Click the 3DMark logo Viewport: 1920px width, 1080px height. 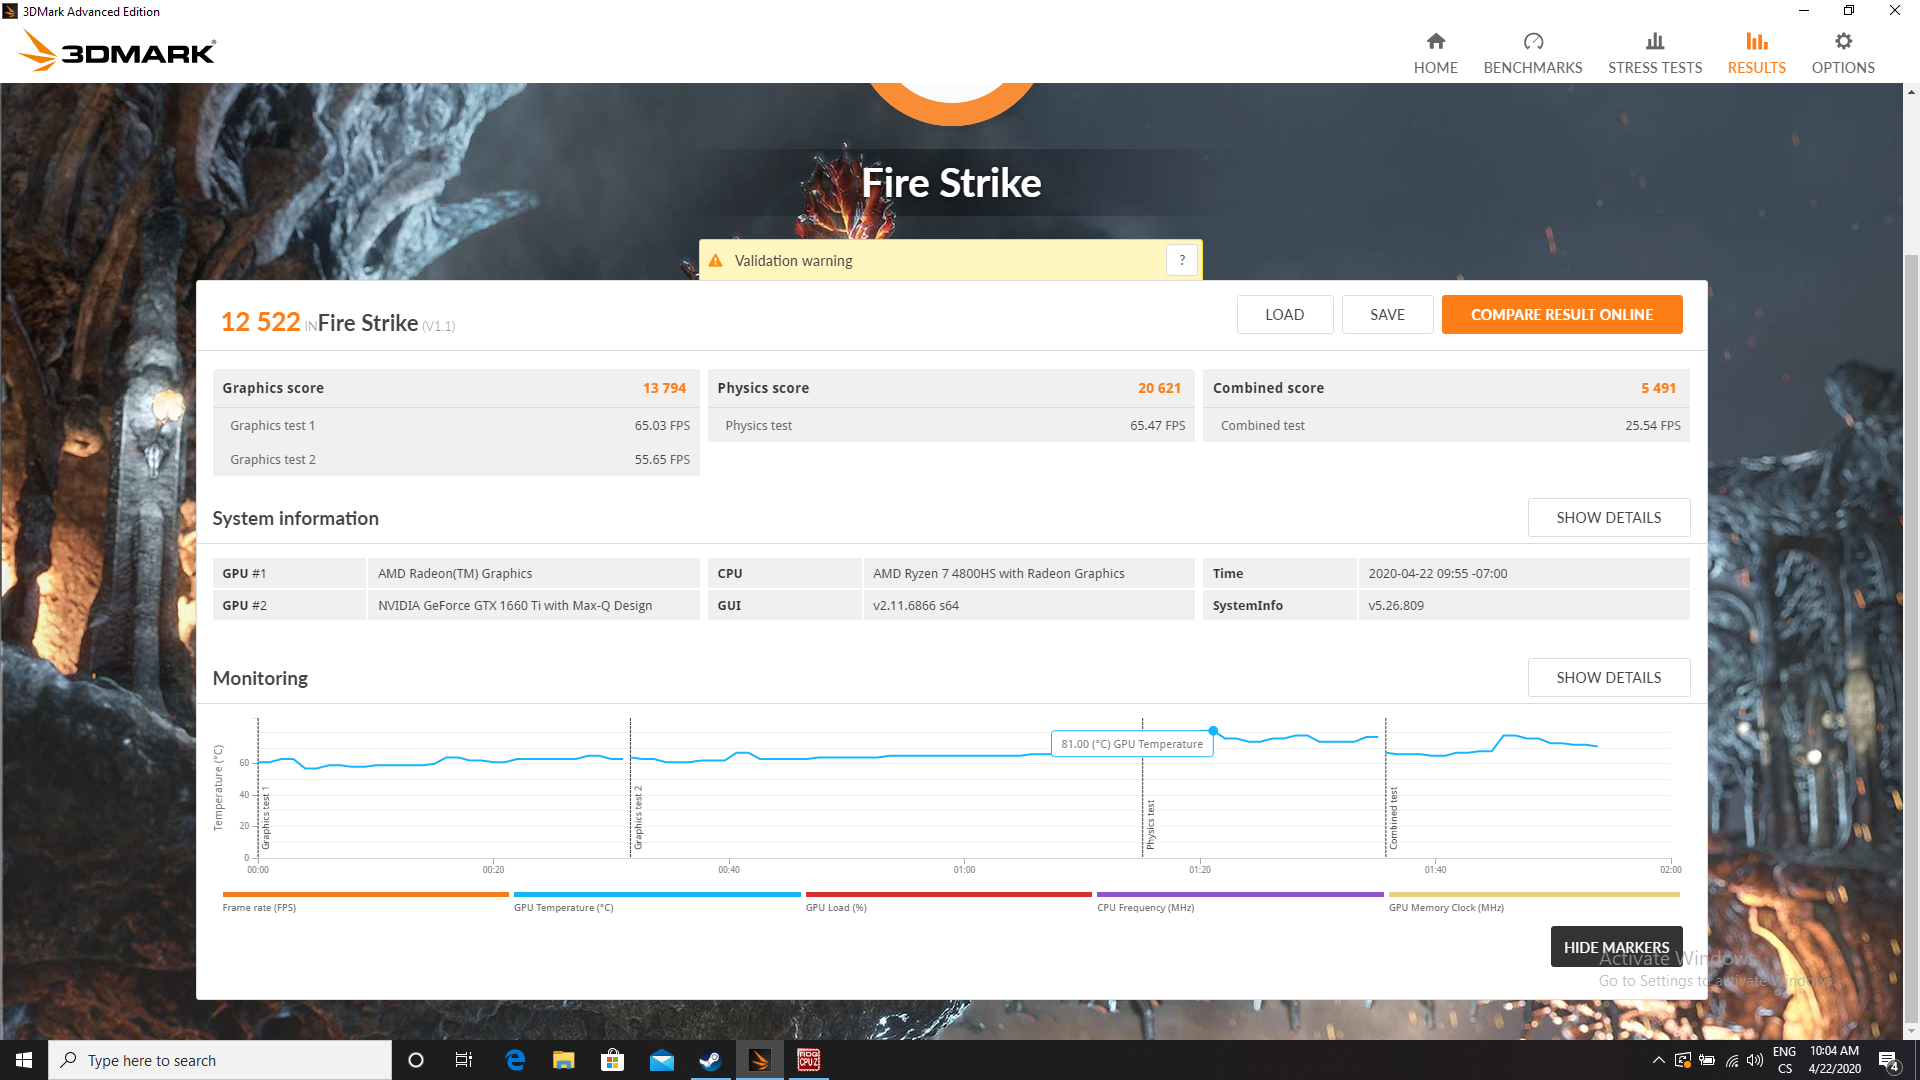[117, 51]
